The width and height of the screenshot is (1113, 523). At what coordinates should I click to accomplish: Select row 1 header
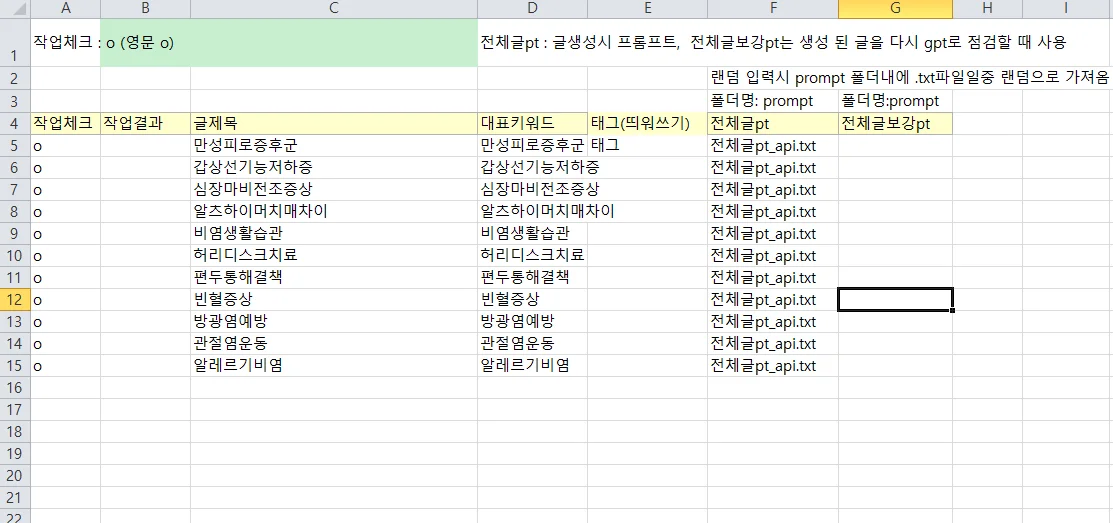(15, 42)
